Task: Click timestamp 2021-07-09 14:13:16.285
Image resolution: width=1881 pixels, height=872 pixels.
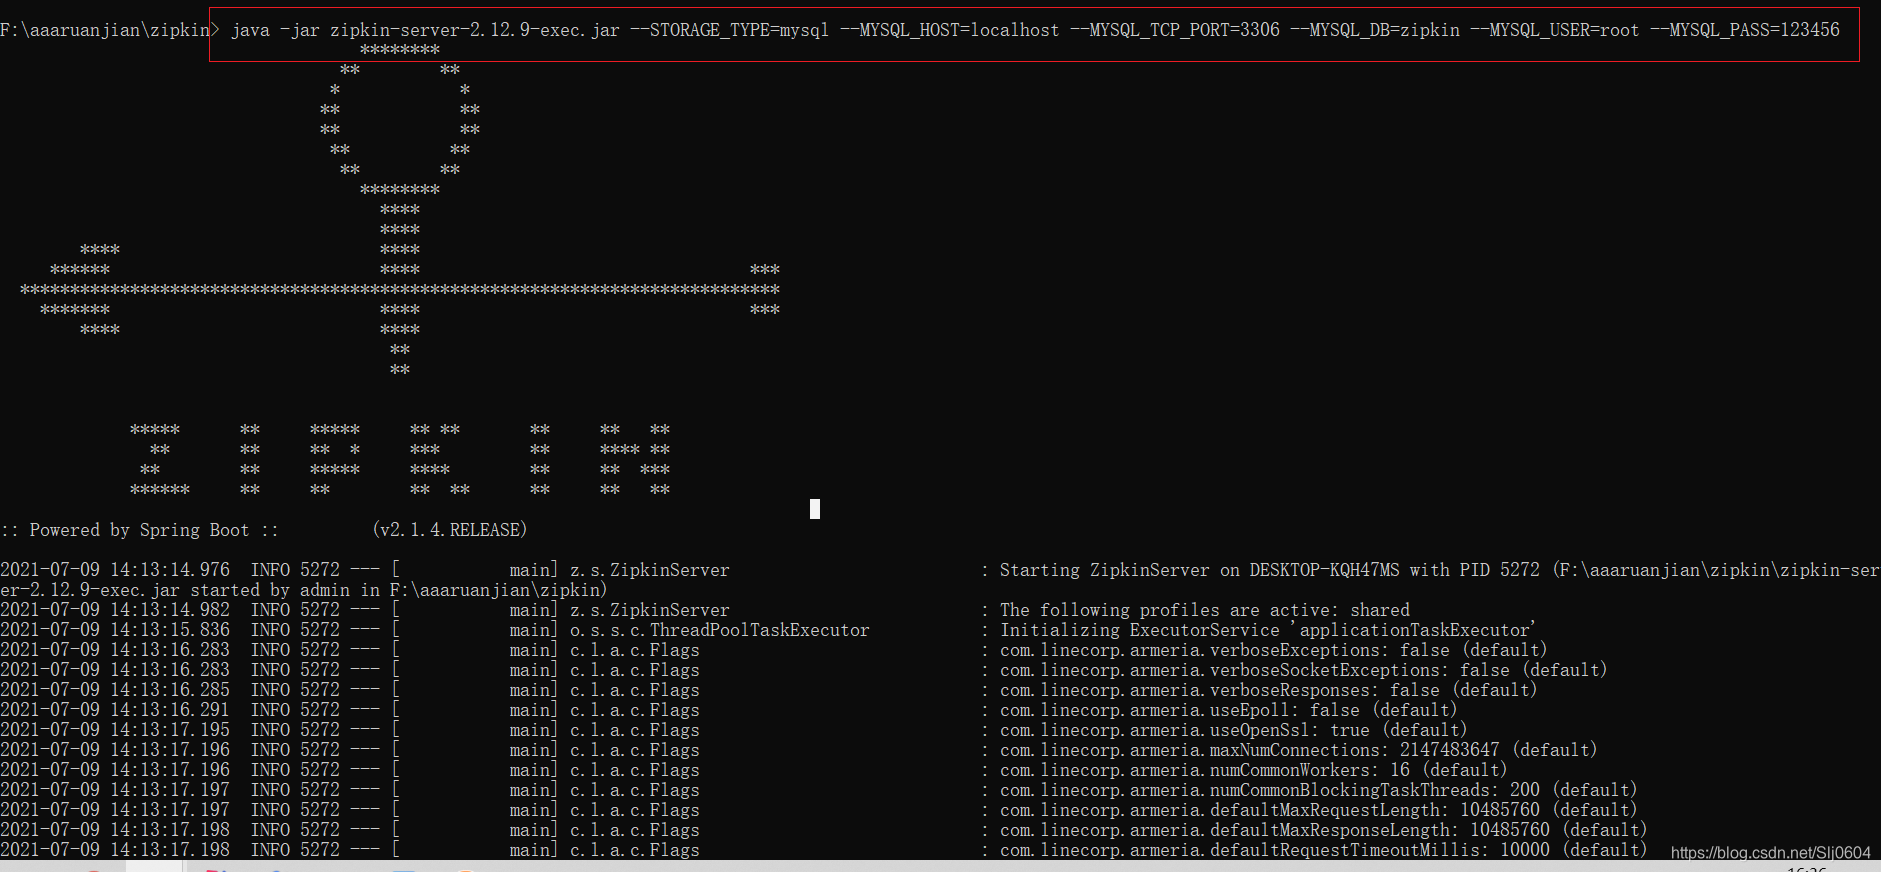Action: click(115, 690)
